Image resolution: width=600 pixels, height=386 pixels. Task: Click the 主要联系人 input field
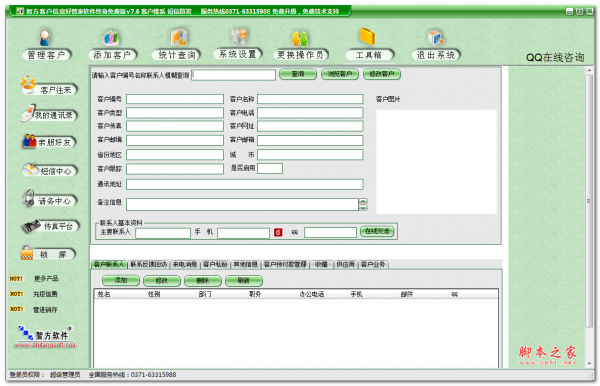point(163,233)
